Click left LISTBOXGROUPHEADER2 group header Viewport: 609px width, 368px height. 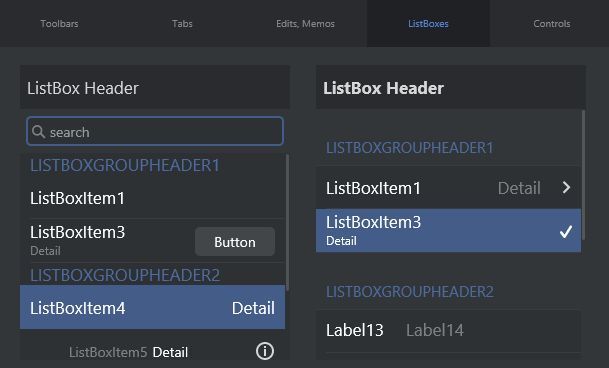[125, 275]
